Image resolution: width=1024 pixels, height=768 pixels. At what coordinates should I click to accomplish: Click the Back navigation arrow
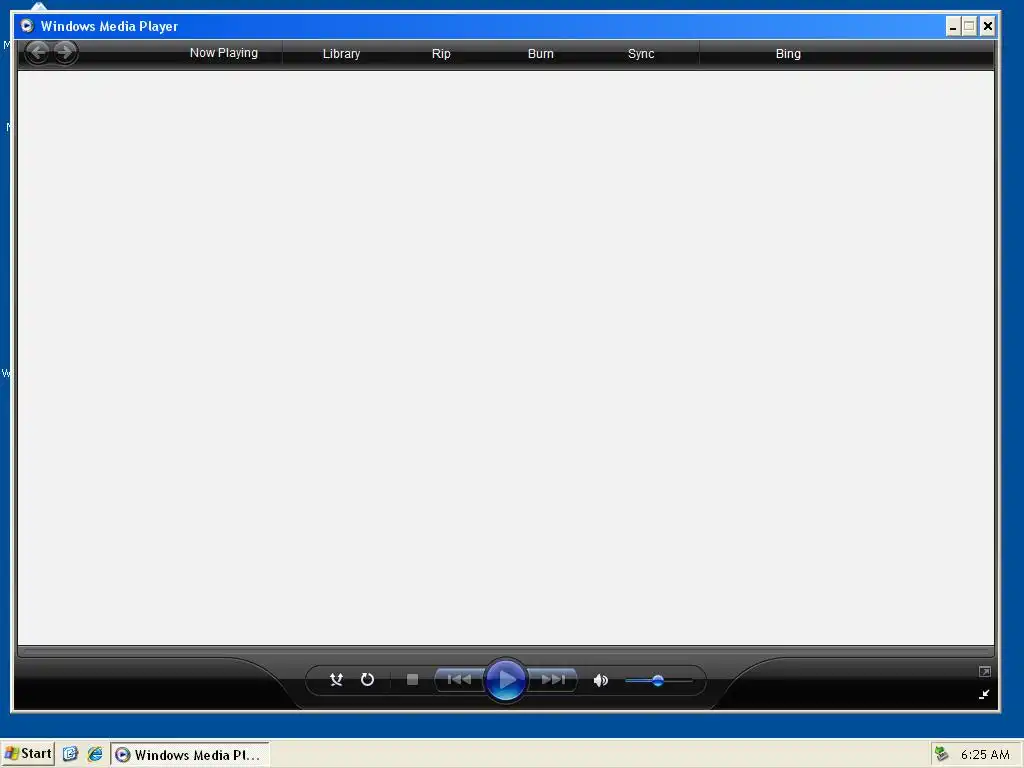click(38, 52)
